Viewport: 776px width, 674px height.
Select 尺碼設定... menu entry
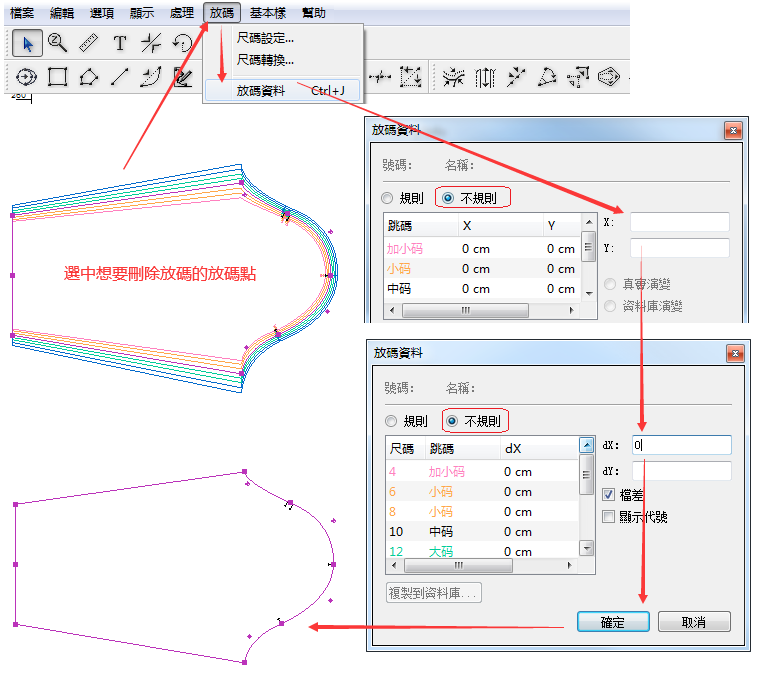tap(265, 38)
